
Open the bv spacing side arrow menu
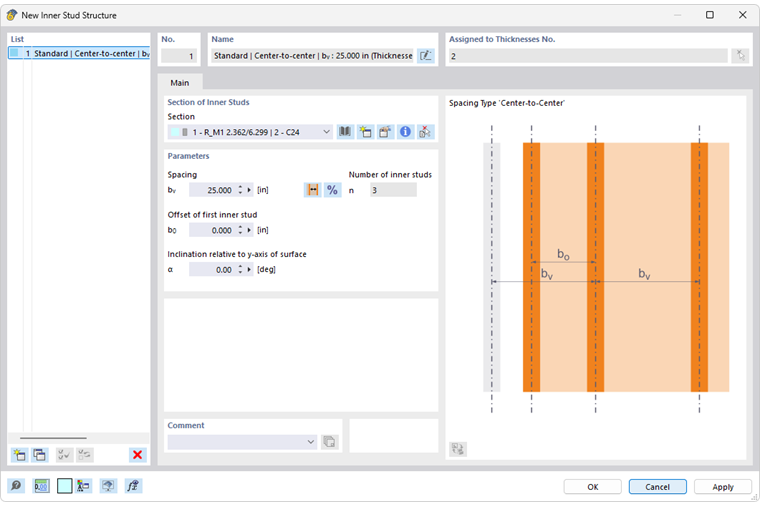click(x=249, y=190)
